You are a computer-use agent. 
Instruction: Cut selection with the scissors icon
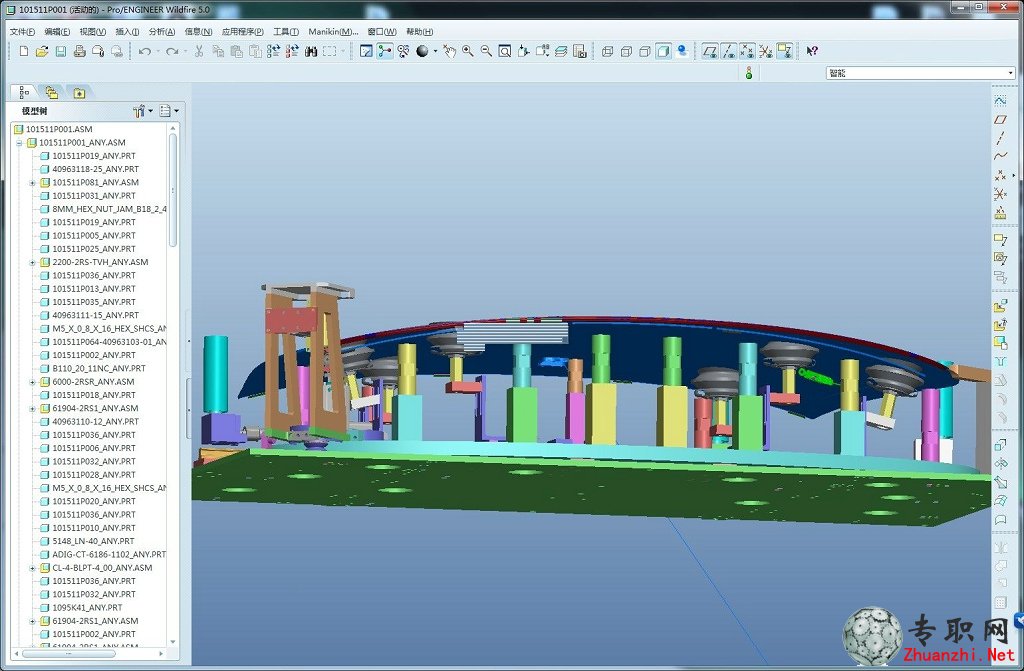199,51
